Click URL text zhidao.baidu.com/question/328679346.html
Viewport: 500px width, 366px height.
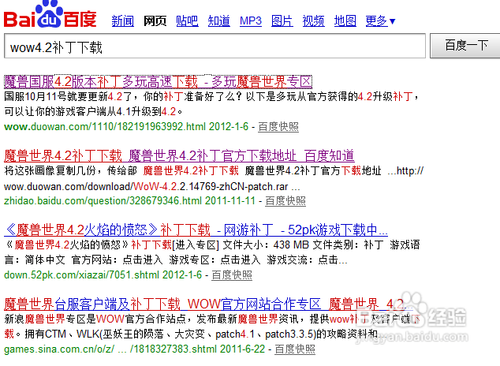click(x=103, y=201)
